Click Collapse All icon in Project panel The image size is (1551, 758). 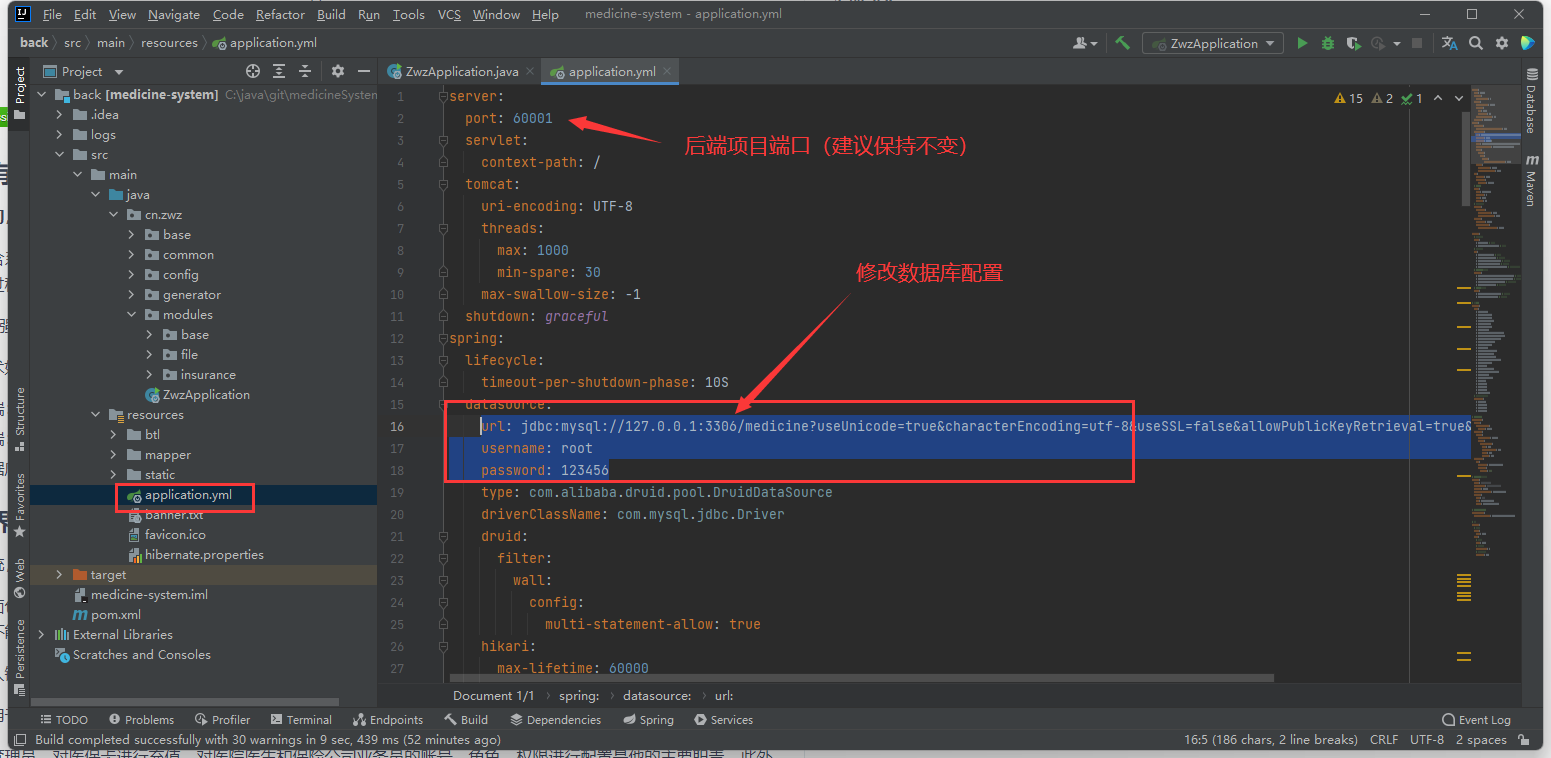[305, 71]
